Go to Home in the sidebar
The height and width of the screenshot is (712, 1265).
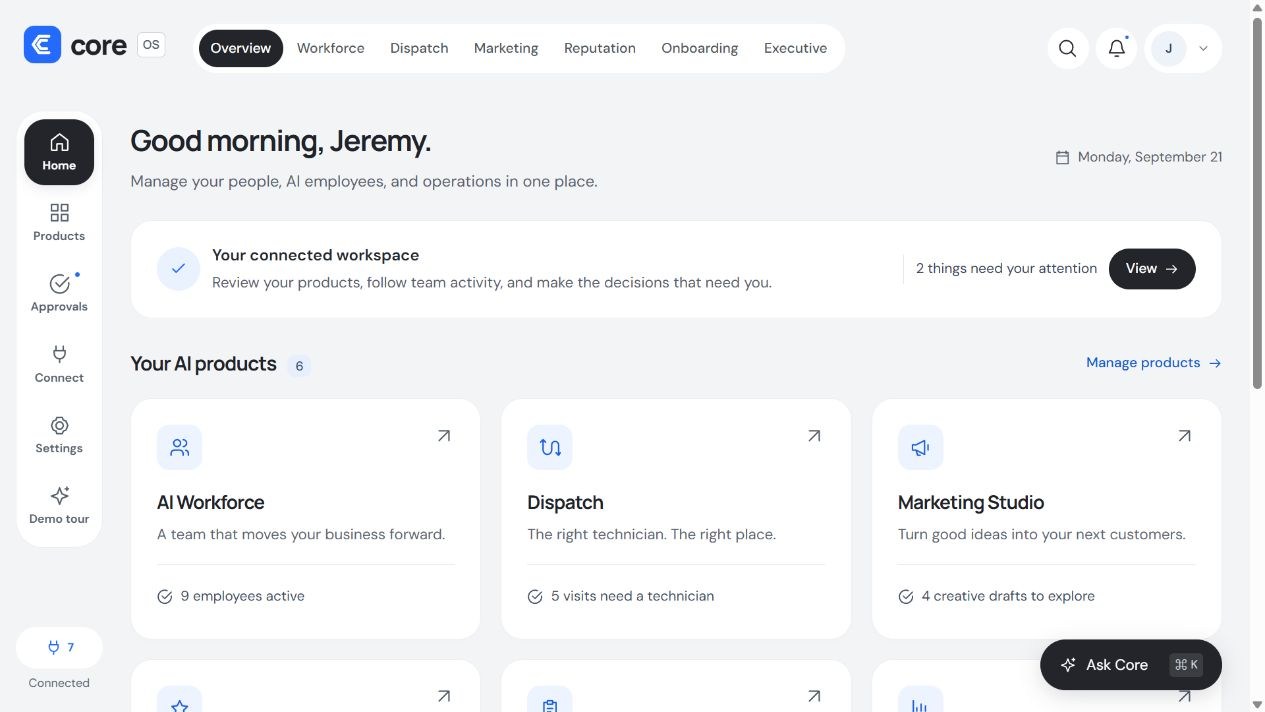pos(59,152)
